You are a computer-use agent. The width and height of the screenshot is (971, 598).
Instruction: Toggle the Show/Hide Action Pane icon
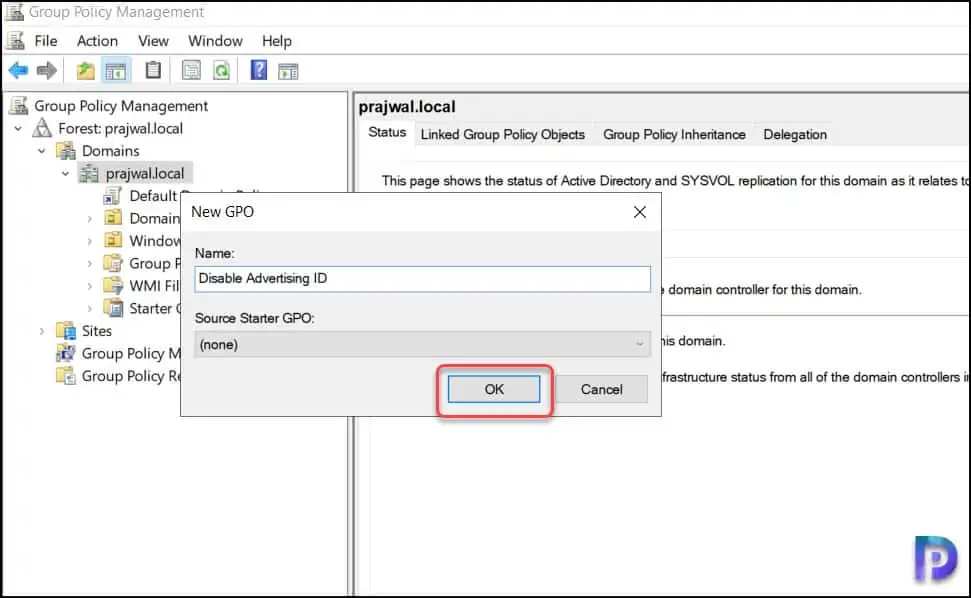(288, 71)
